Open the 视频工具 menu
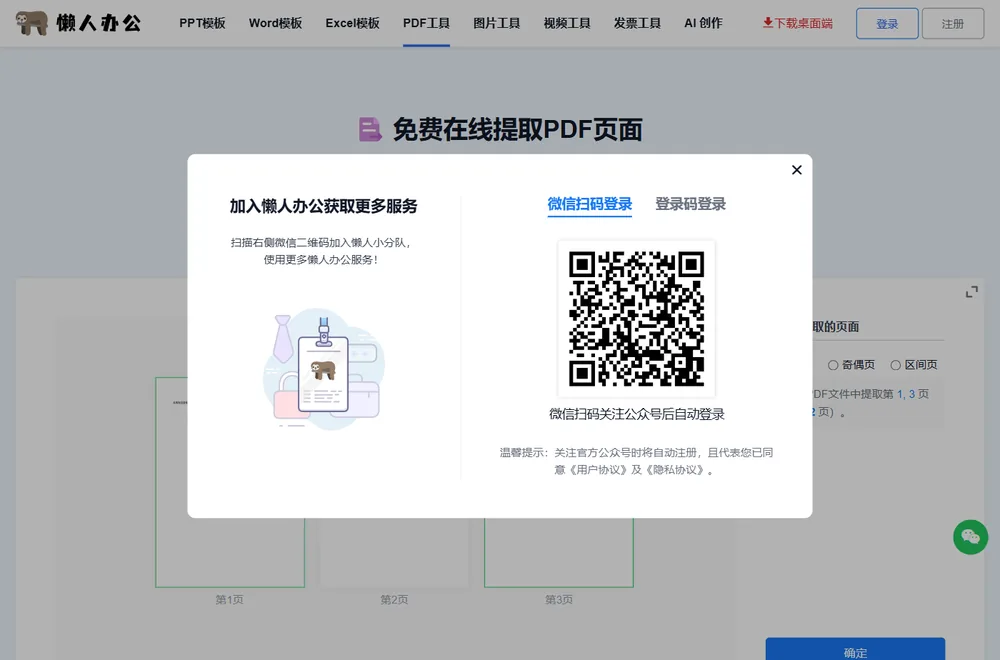 567,24
